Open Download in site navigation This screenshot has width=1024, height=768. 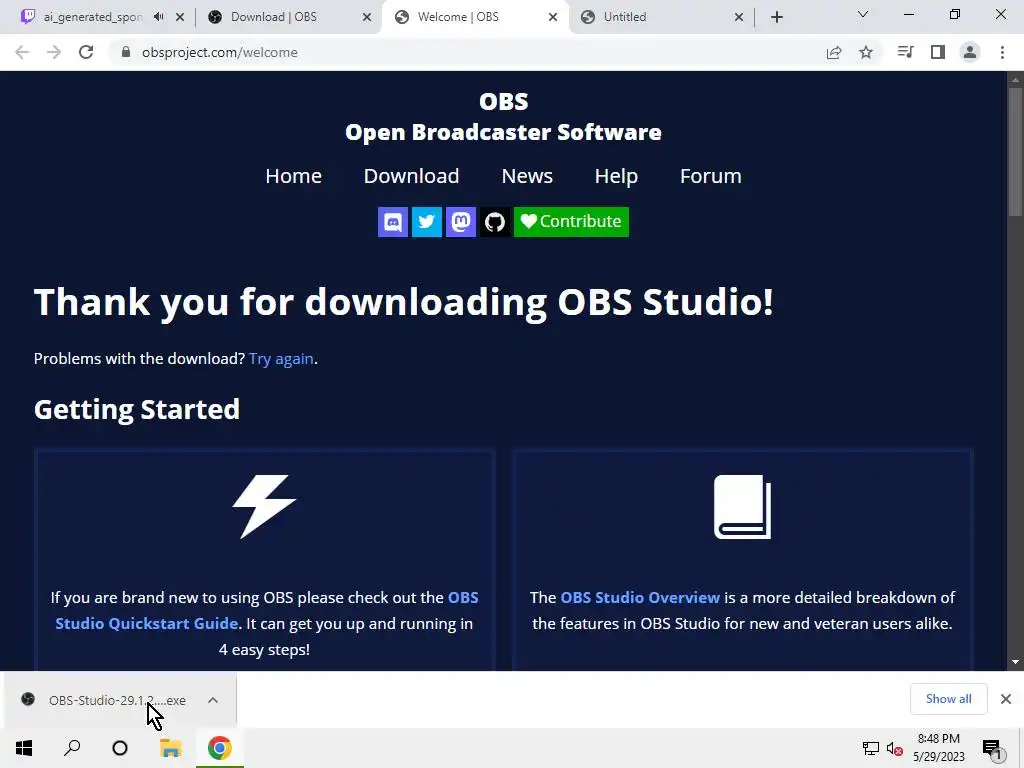[x=411, y=176]
